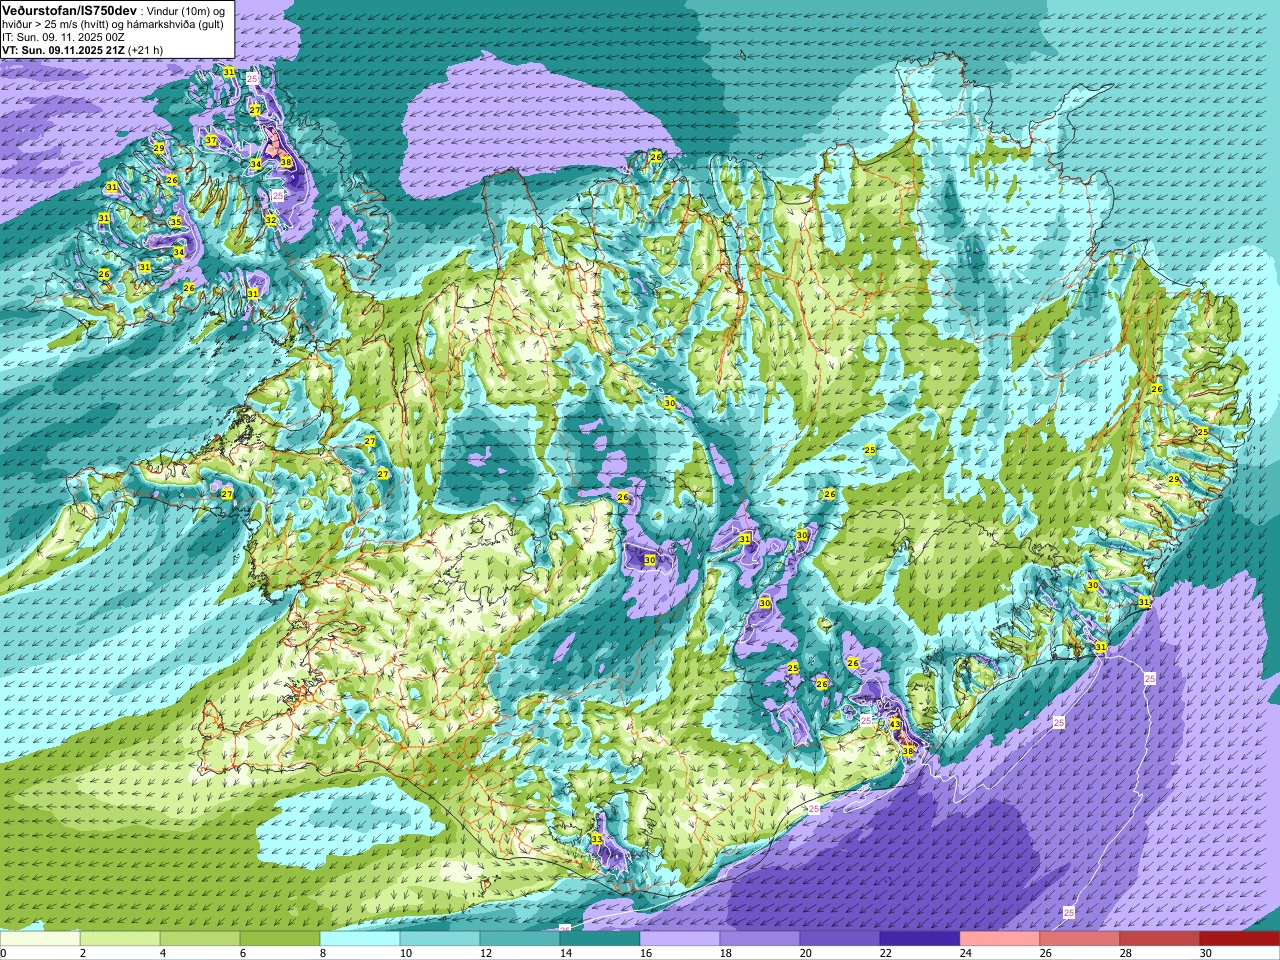Select the 4–6 green scale swatch
The width and height of the screenshot is (1280, 960).
click(200, 939)
